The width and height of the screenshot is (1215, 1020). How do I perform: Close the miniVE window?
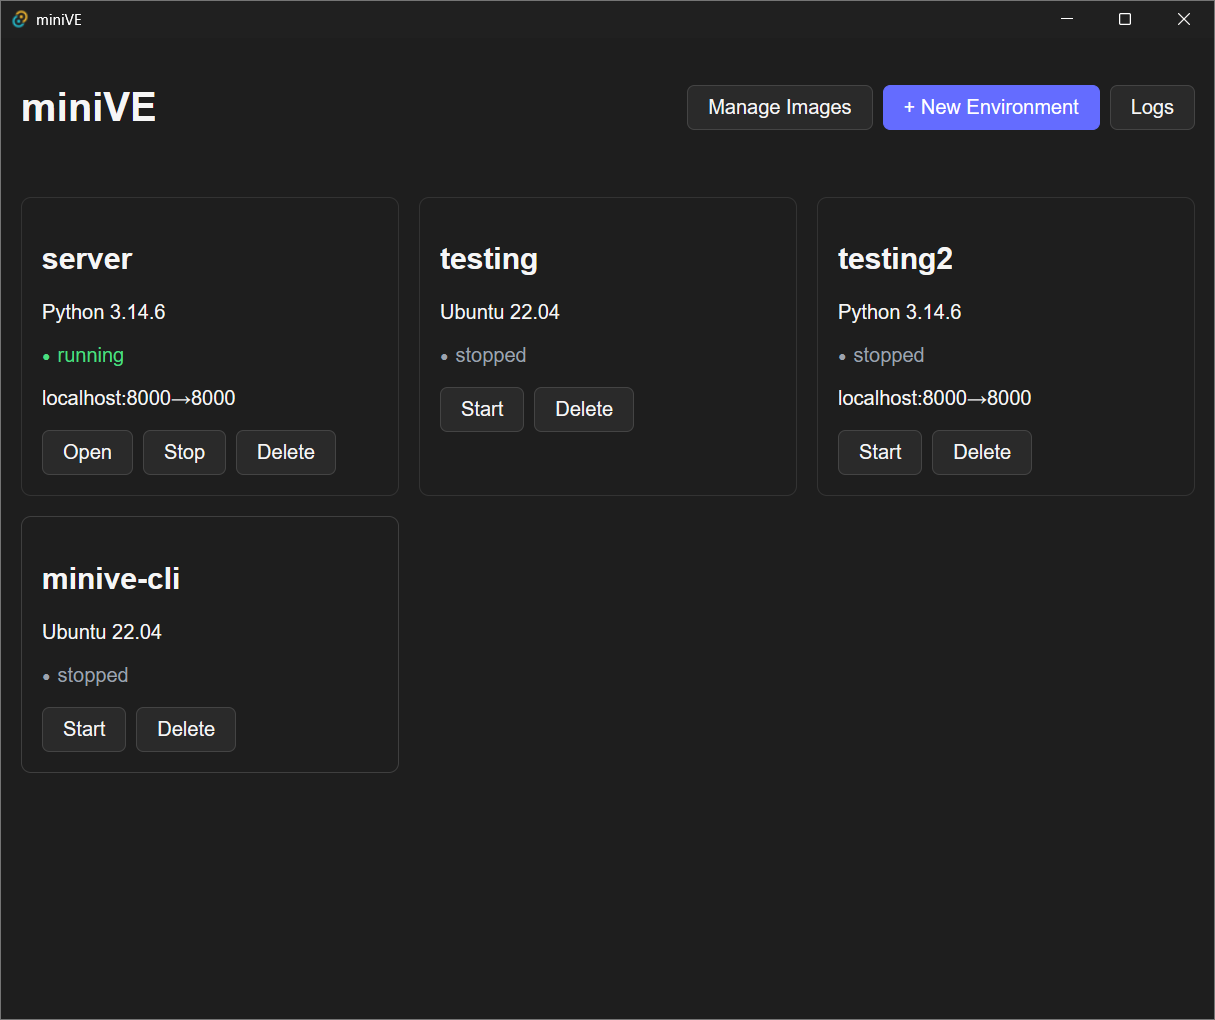pos(1184,19)
